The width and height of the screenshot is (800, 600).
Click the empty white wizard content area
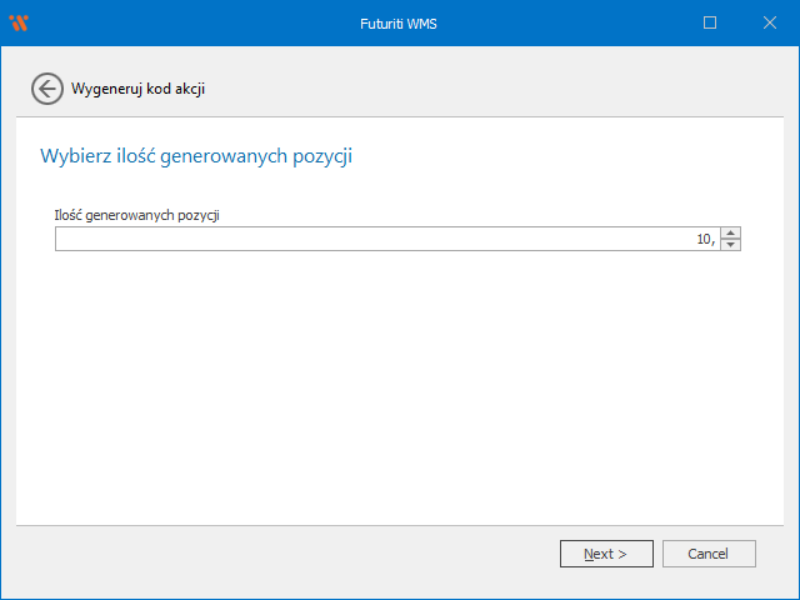[400, 390]
